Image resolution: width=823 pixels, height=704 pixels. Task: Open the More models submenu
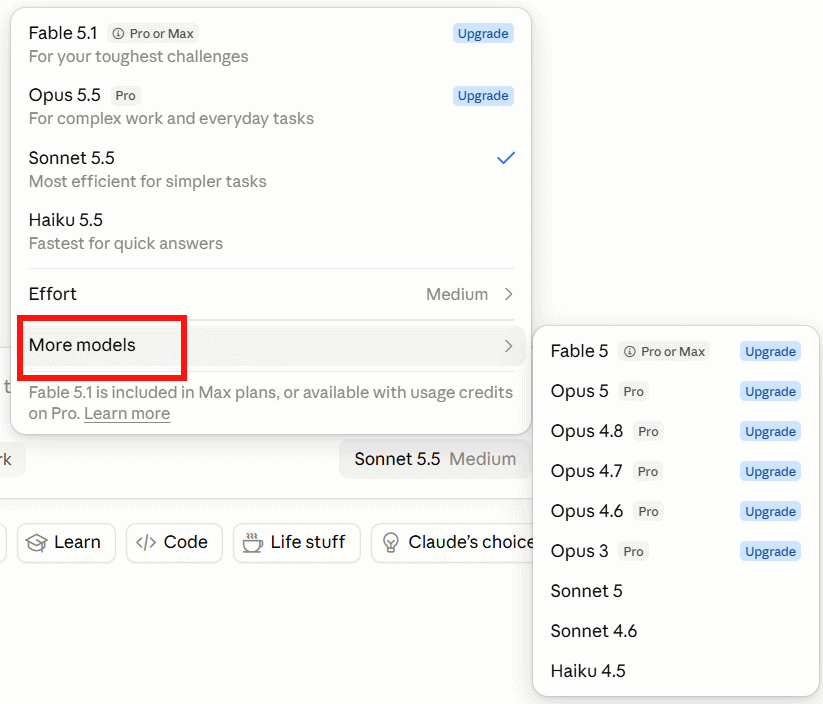click(x=271, y=345)
